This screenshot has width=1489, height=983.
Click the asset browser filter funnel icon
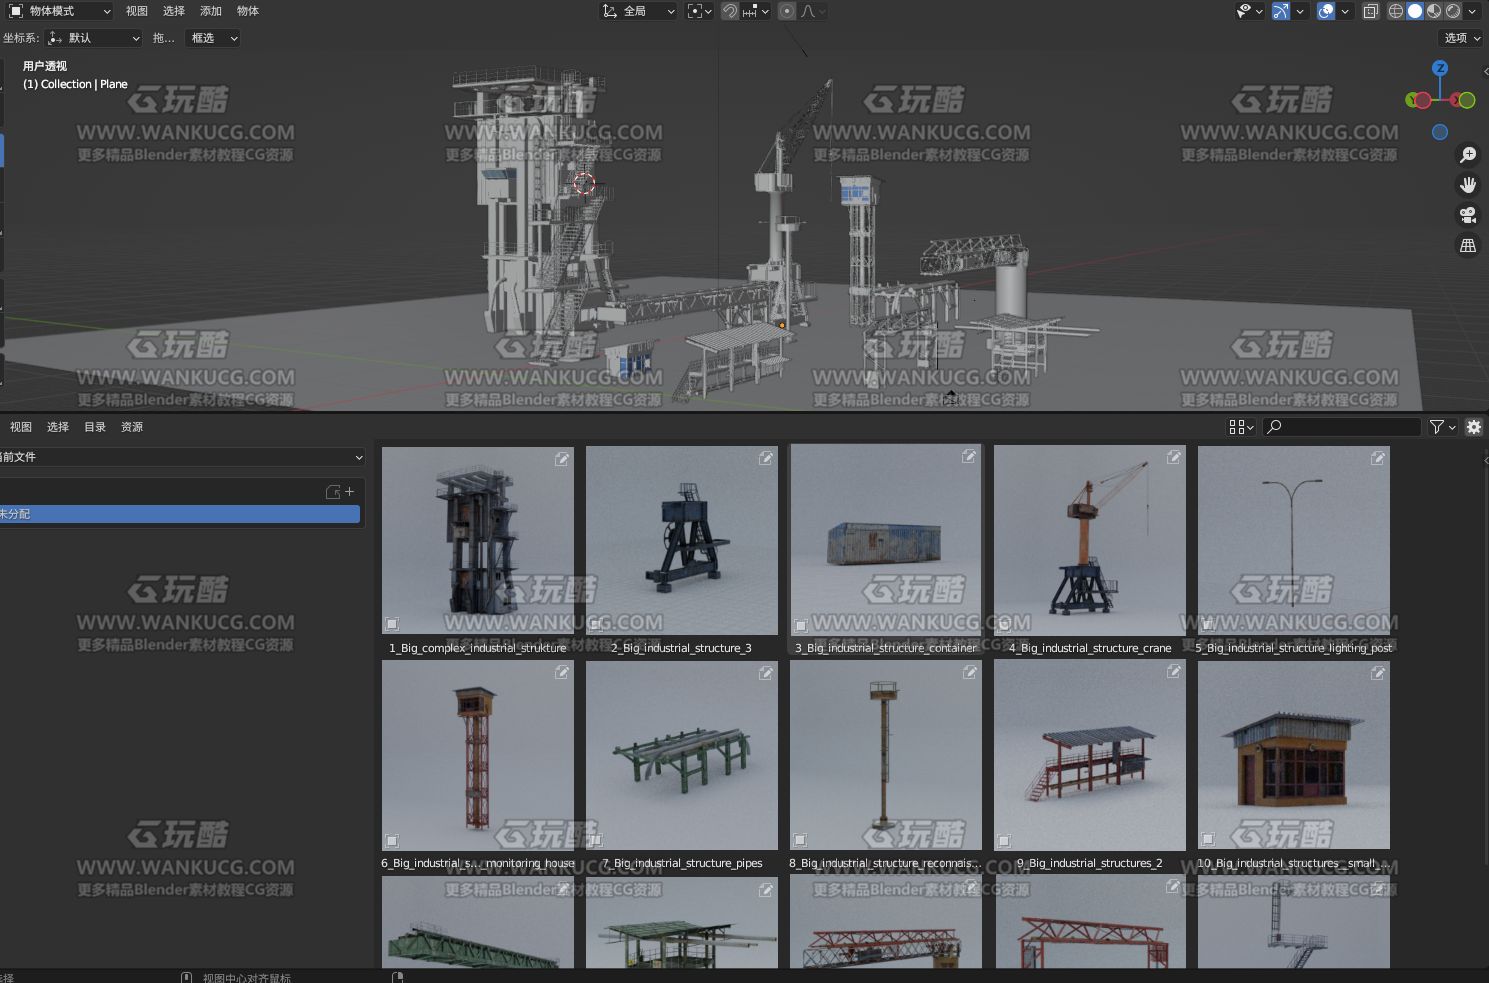point(1437,427)
